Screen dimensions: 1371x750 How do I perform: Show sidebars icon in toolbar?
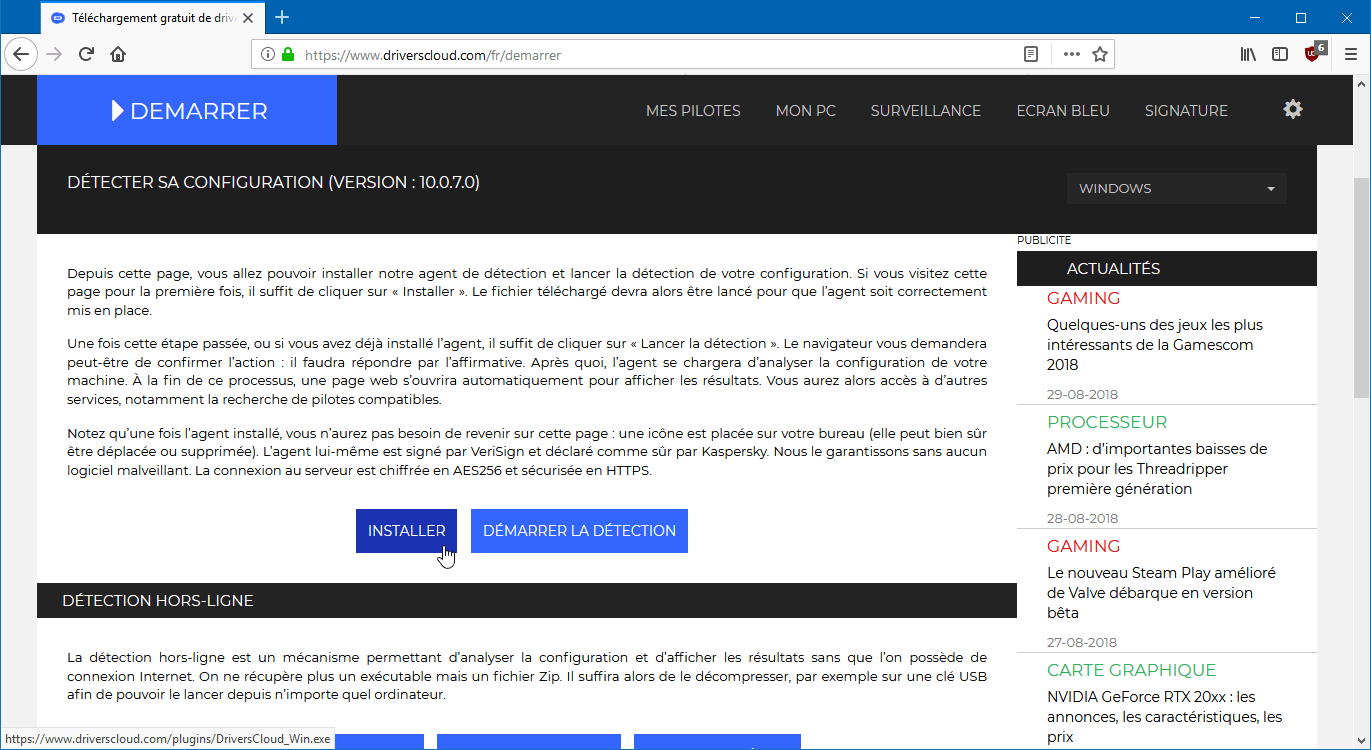[x=1280, y=54]
